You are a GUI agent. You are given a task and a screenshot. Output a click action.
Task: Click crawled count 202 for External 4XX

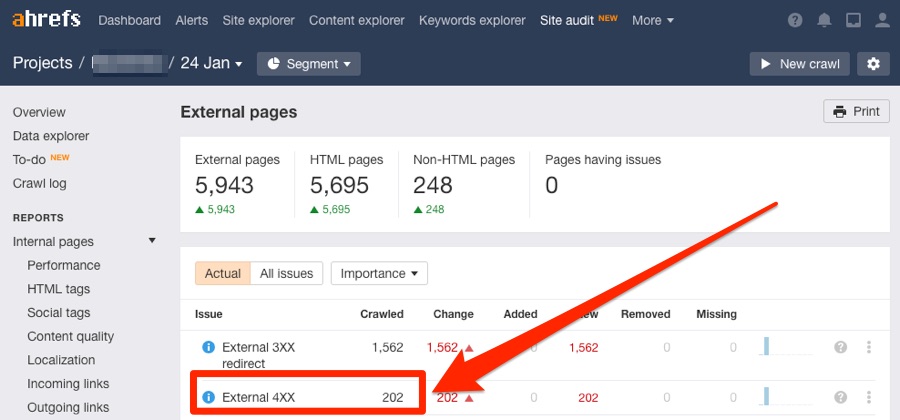(393, 397)
